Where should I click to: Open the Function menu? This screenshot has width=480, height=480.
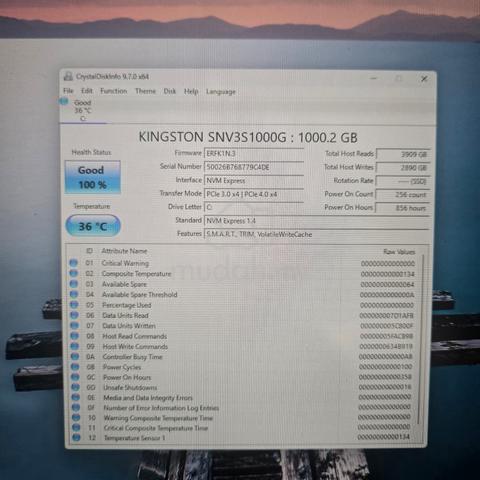click(x=113, y=91)
